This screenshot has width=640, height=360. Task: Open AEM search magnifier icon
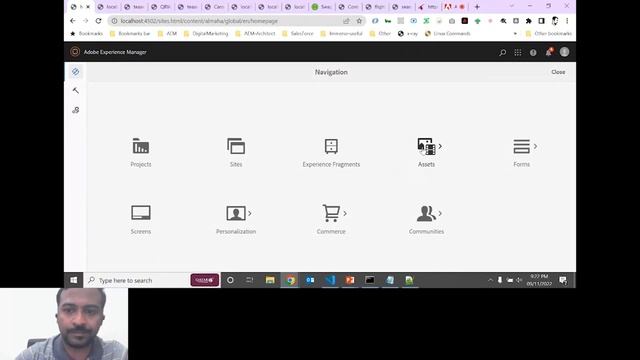(502, 52)
